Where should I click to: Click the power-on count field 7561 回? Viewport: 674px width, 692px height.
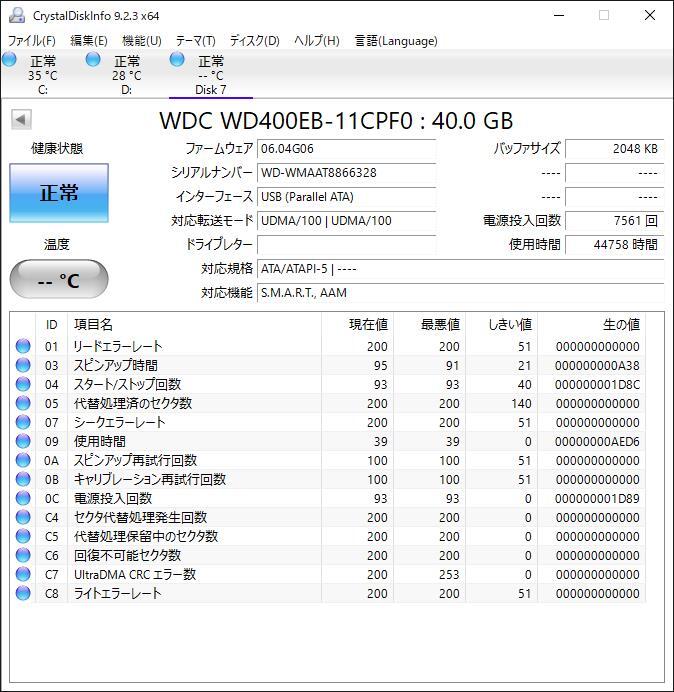click(614, 220)
